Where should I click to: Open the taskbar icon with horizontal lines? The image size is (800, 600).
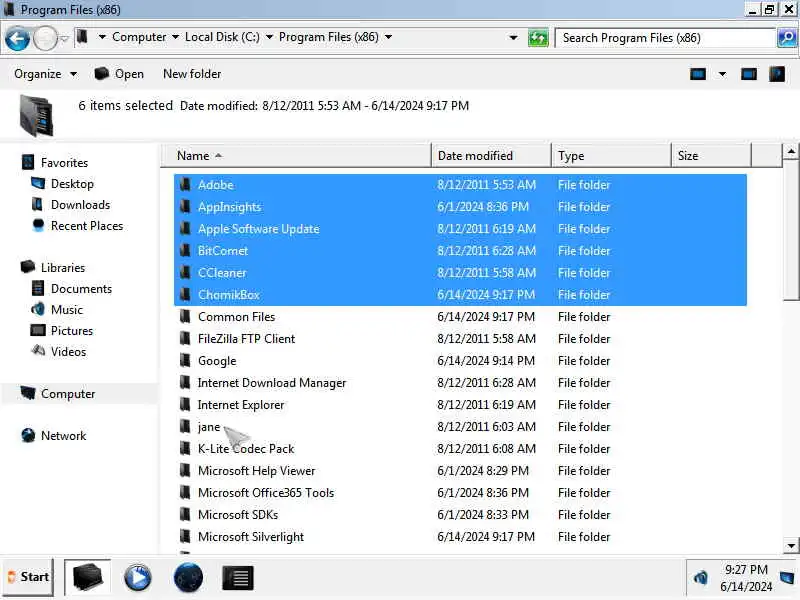click(238, 578)
